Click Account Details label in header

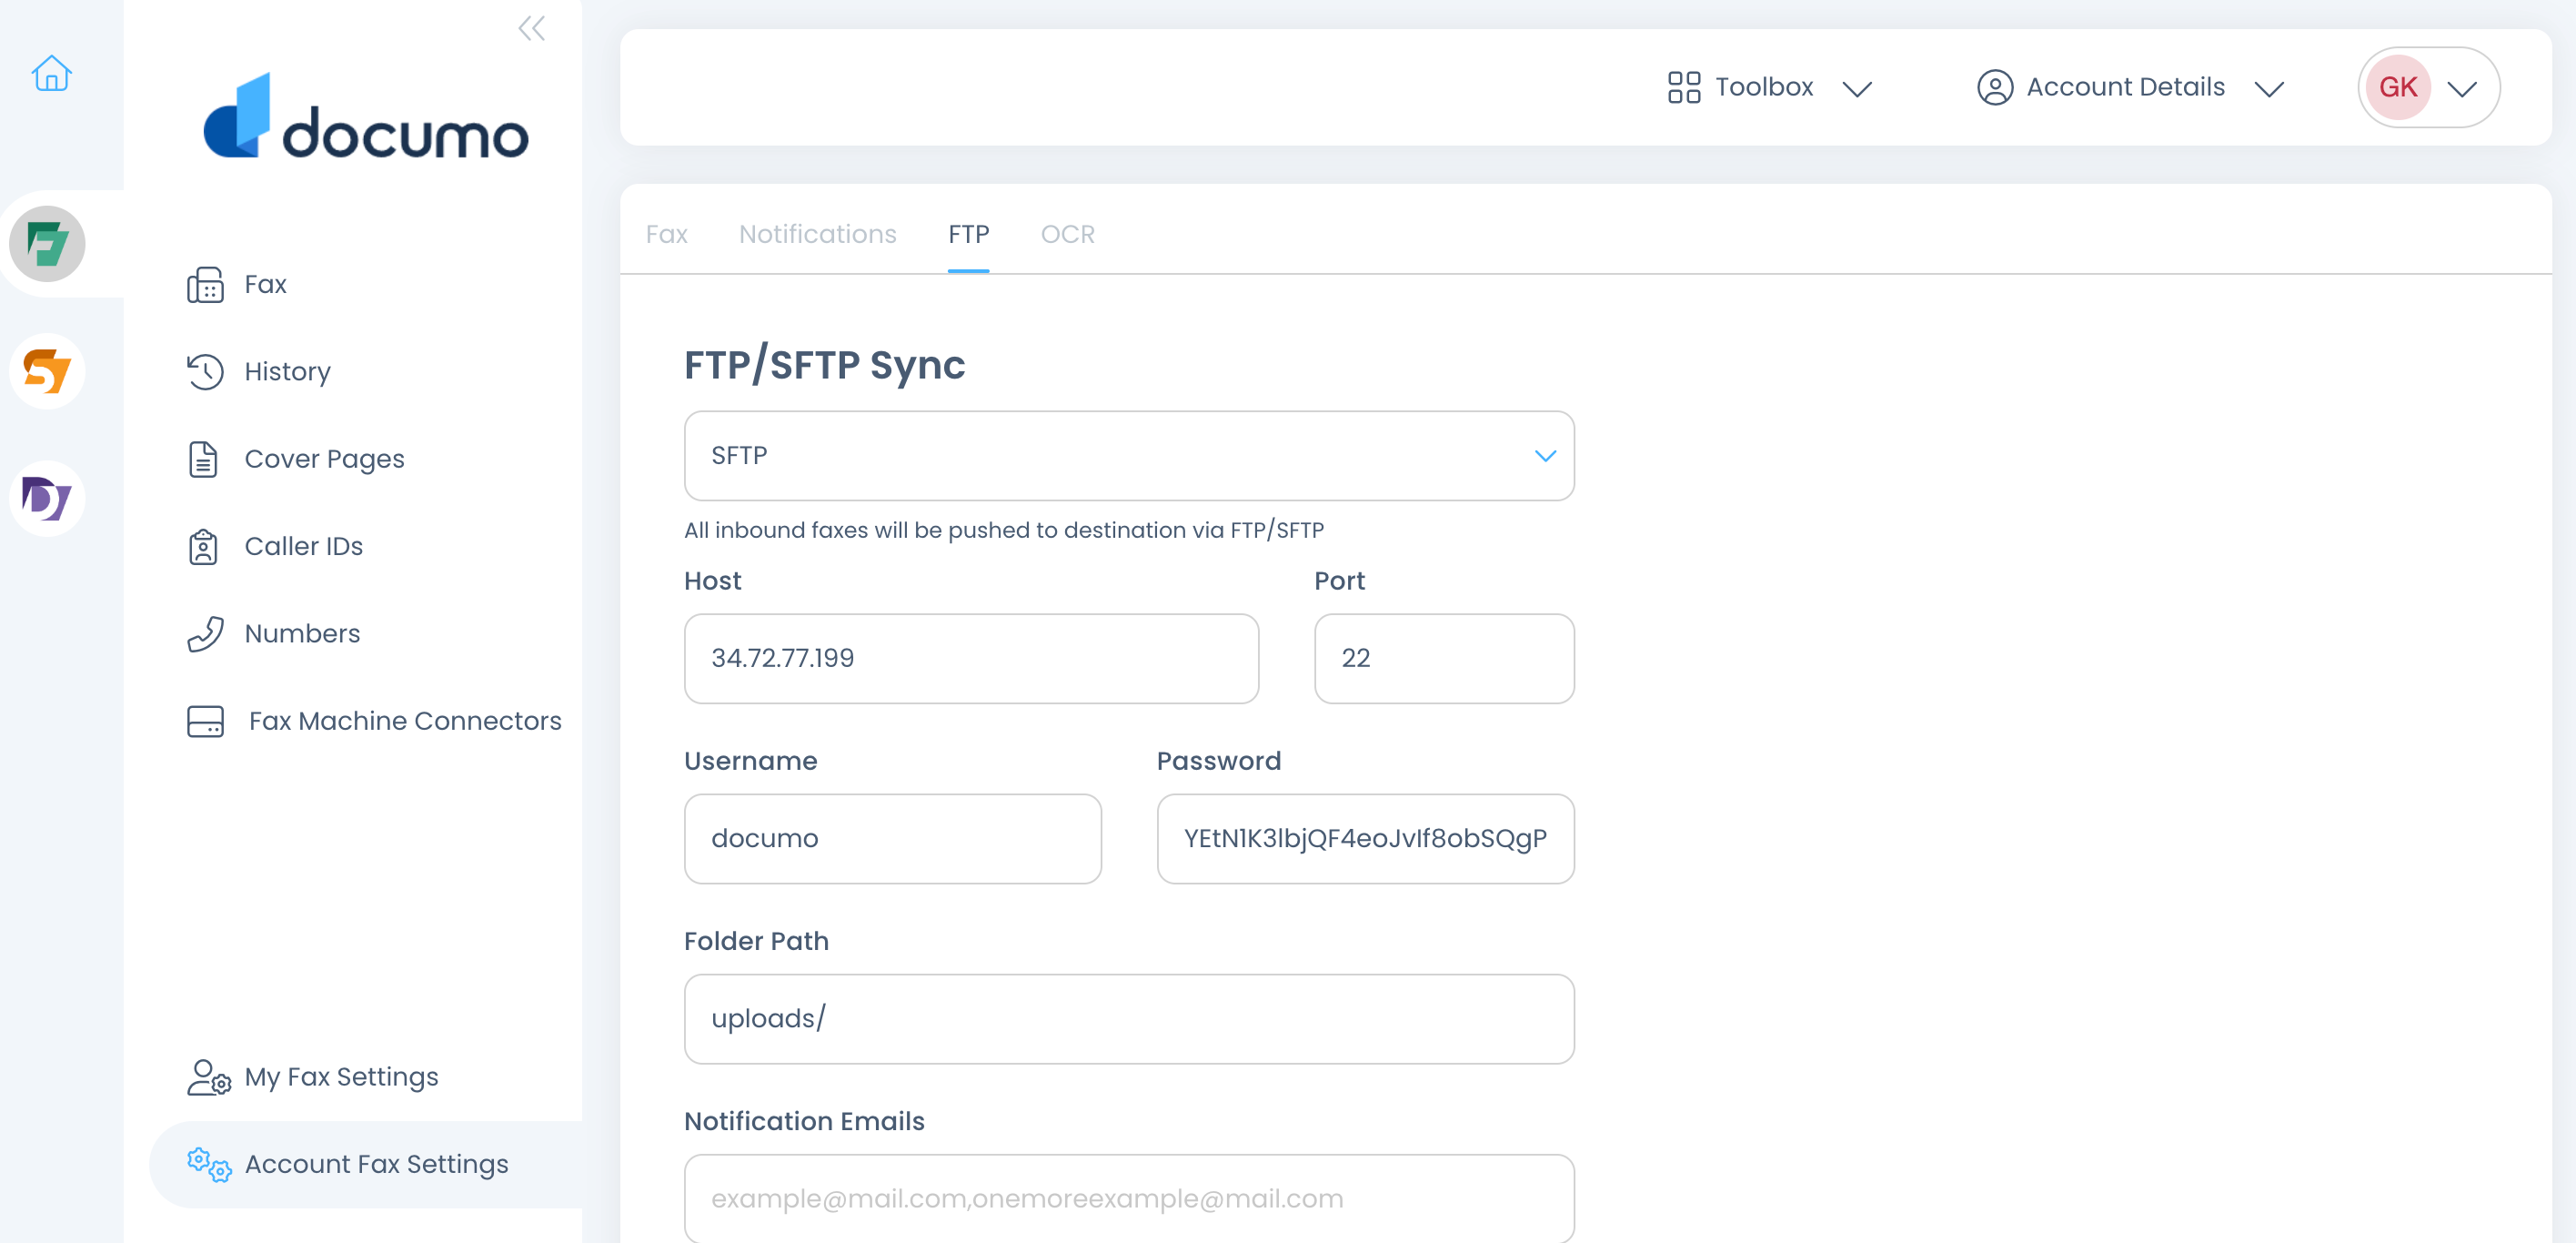click(2126, 87)
